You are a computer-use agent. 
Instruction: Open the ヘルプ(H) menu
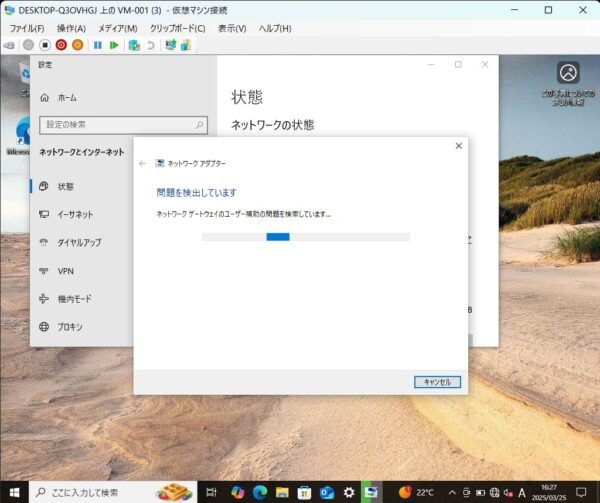pyautogui.click(x=275, y=28)
